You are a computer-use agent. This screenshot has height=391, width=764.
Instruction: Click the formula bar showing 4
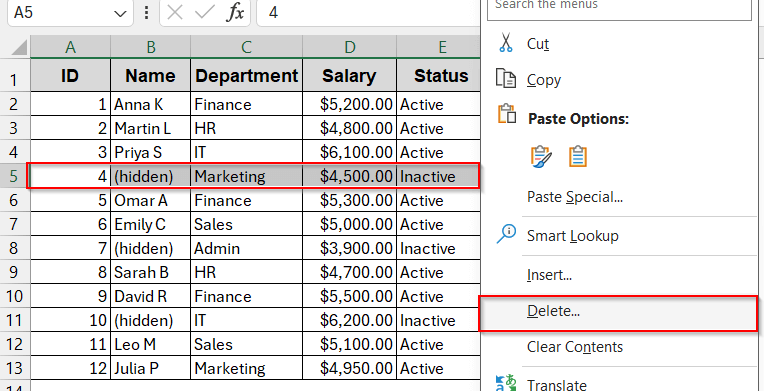coord(368,13)
